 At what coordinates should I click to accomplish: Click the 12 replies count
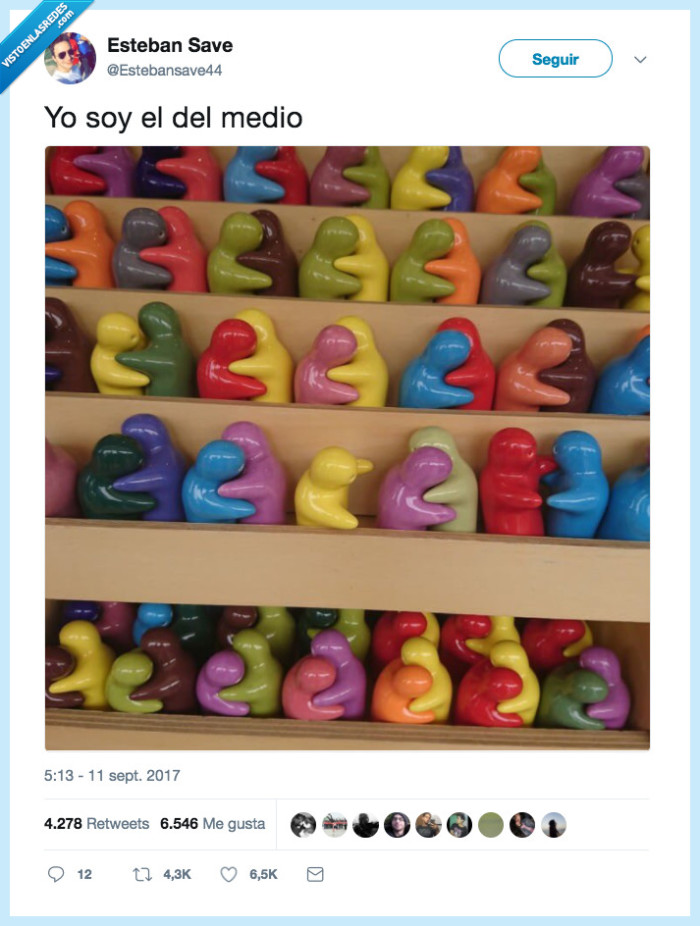click(x=84, y=874)
